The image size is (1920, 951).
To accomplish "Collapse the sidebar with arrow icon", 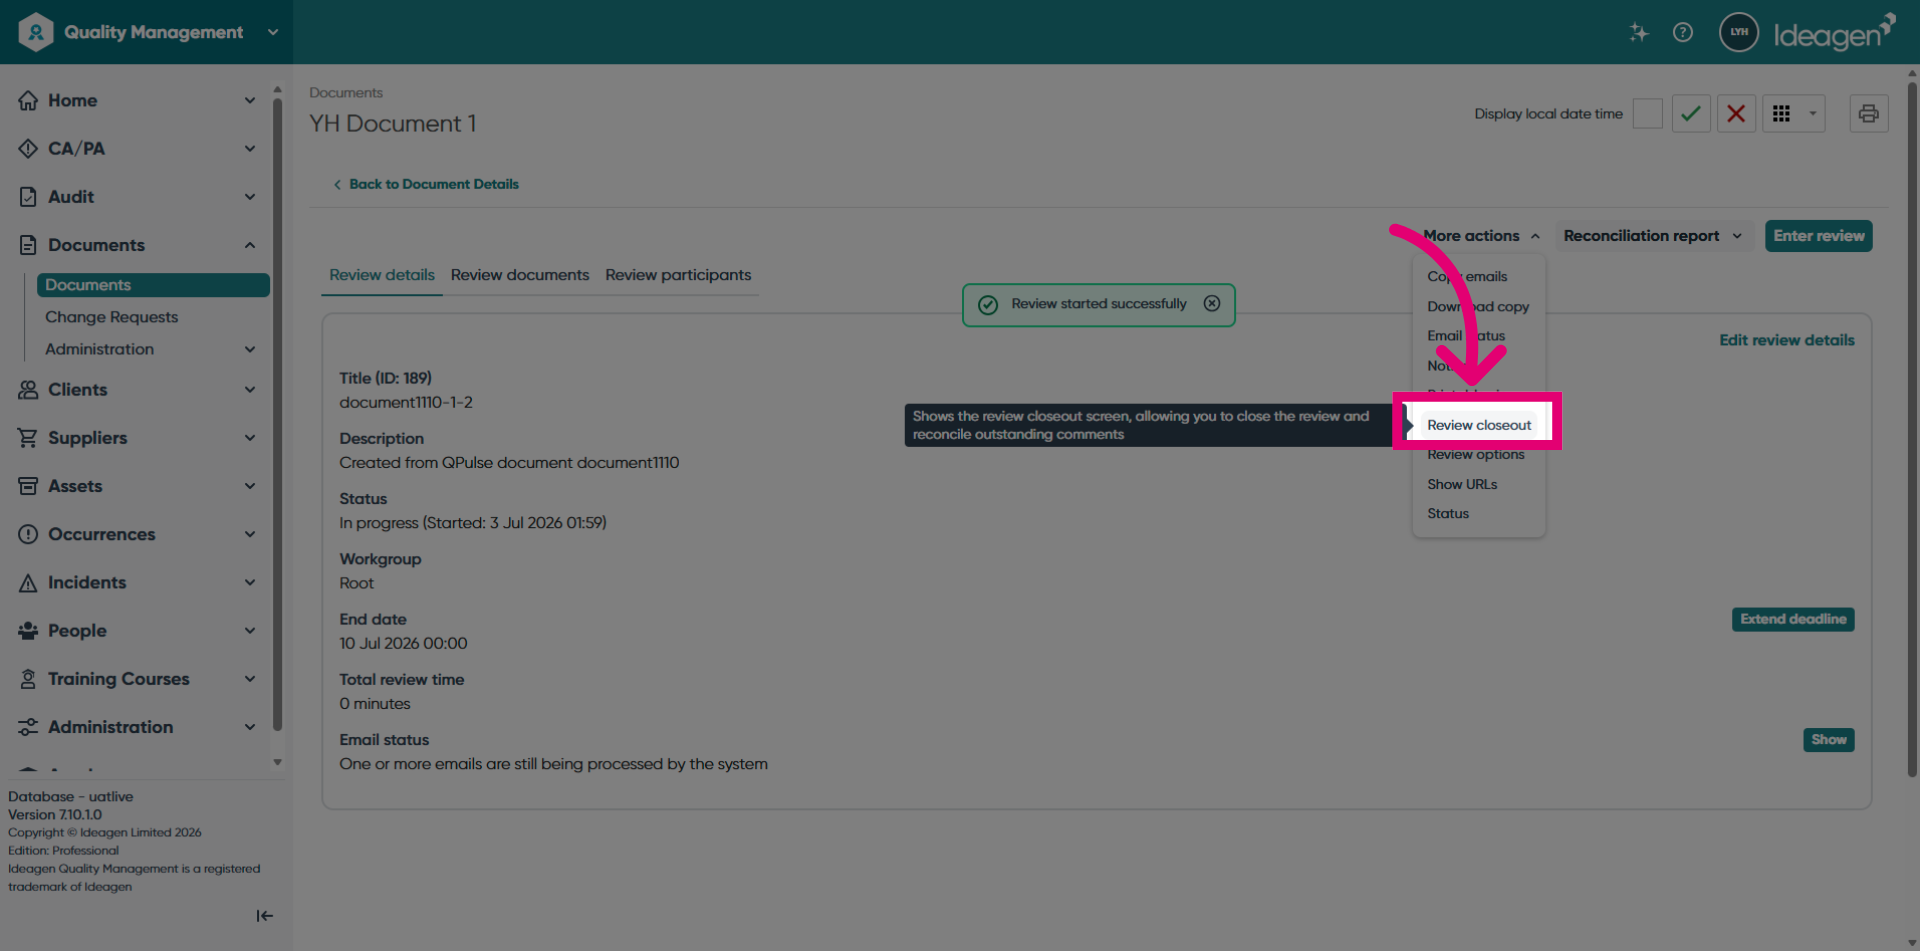I will 264,916.
